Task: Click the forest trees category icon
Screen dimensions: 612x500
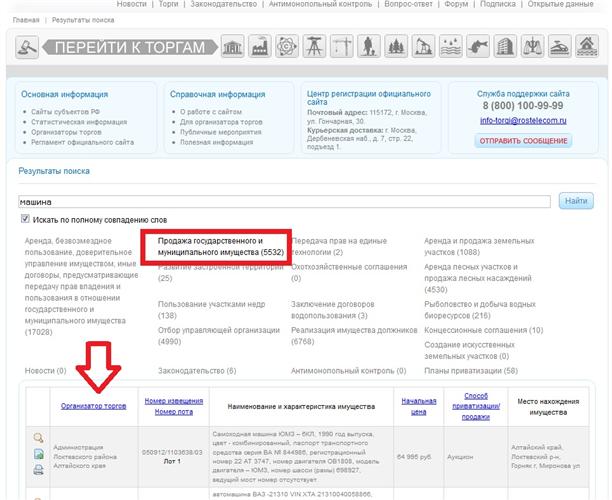Action: 395,46
